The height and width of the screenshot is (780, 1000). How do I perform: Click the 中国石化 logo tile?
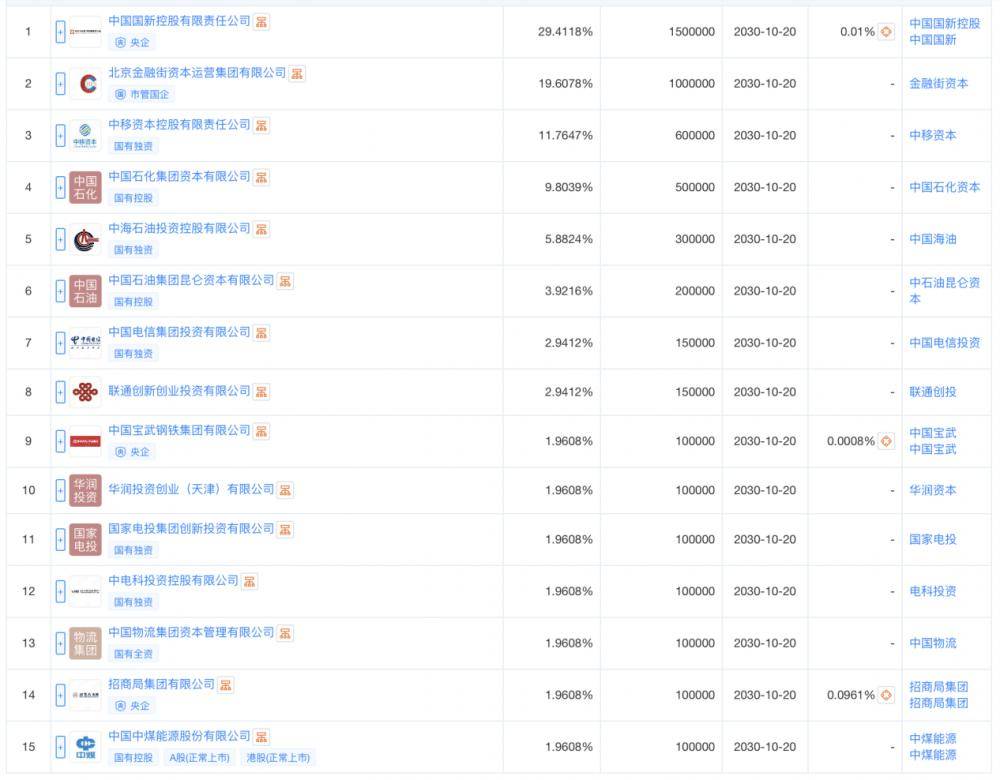pos(86,187)
